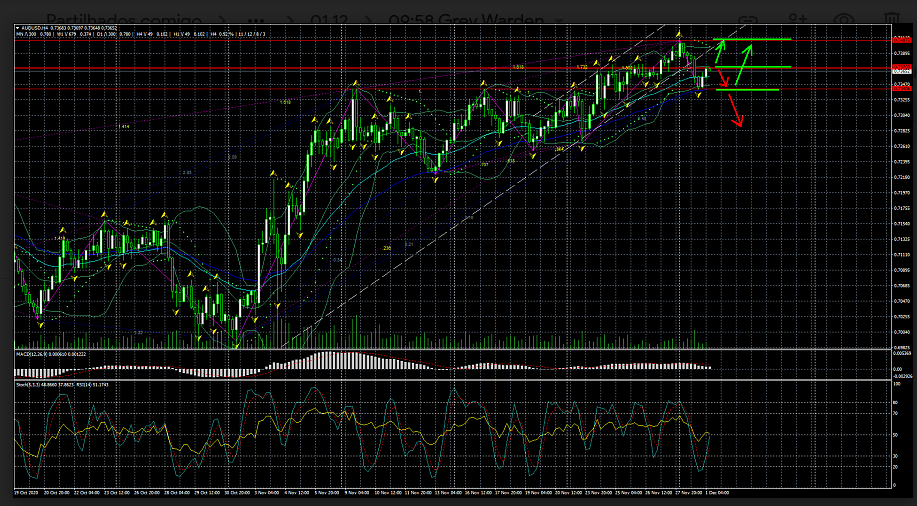Click the tallest MACD histogram bars

coord(328,359)
